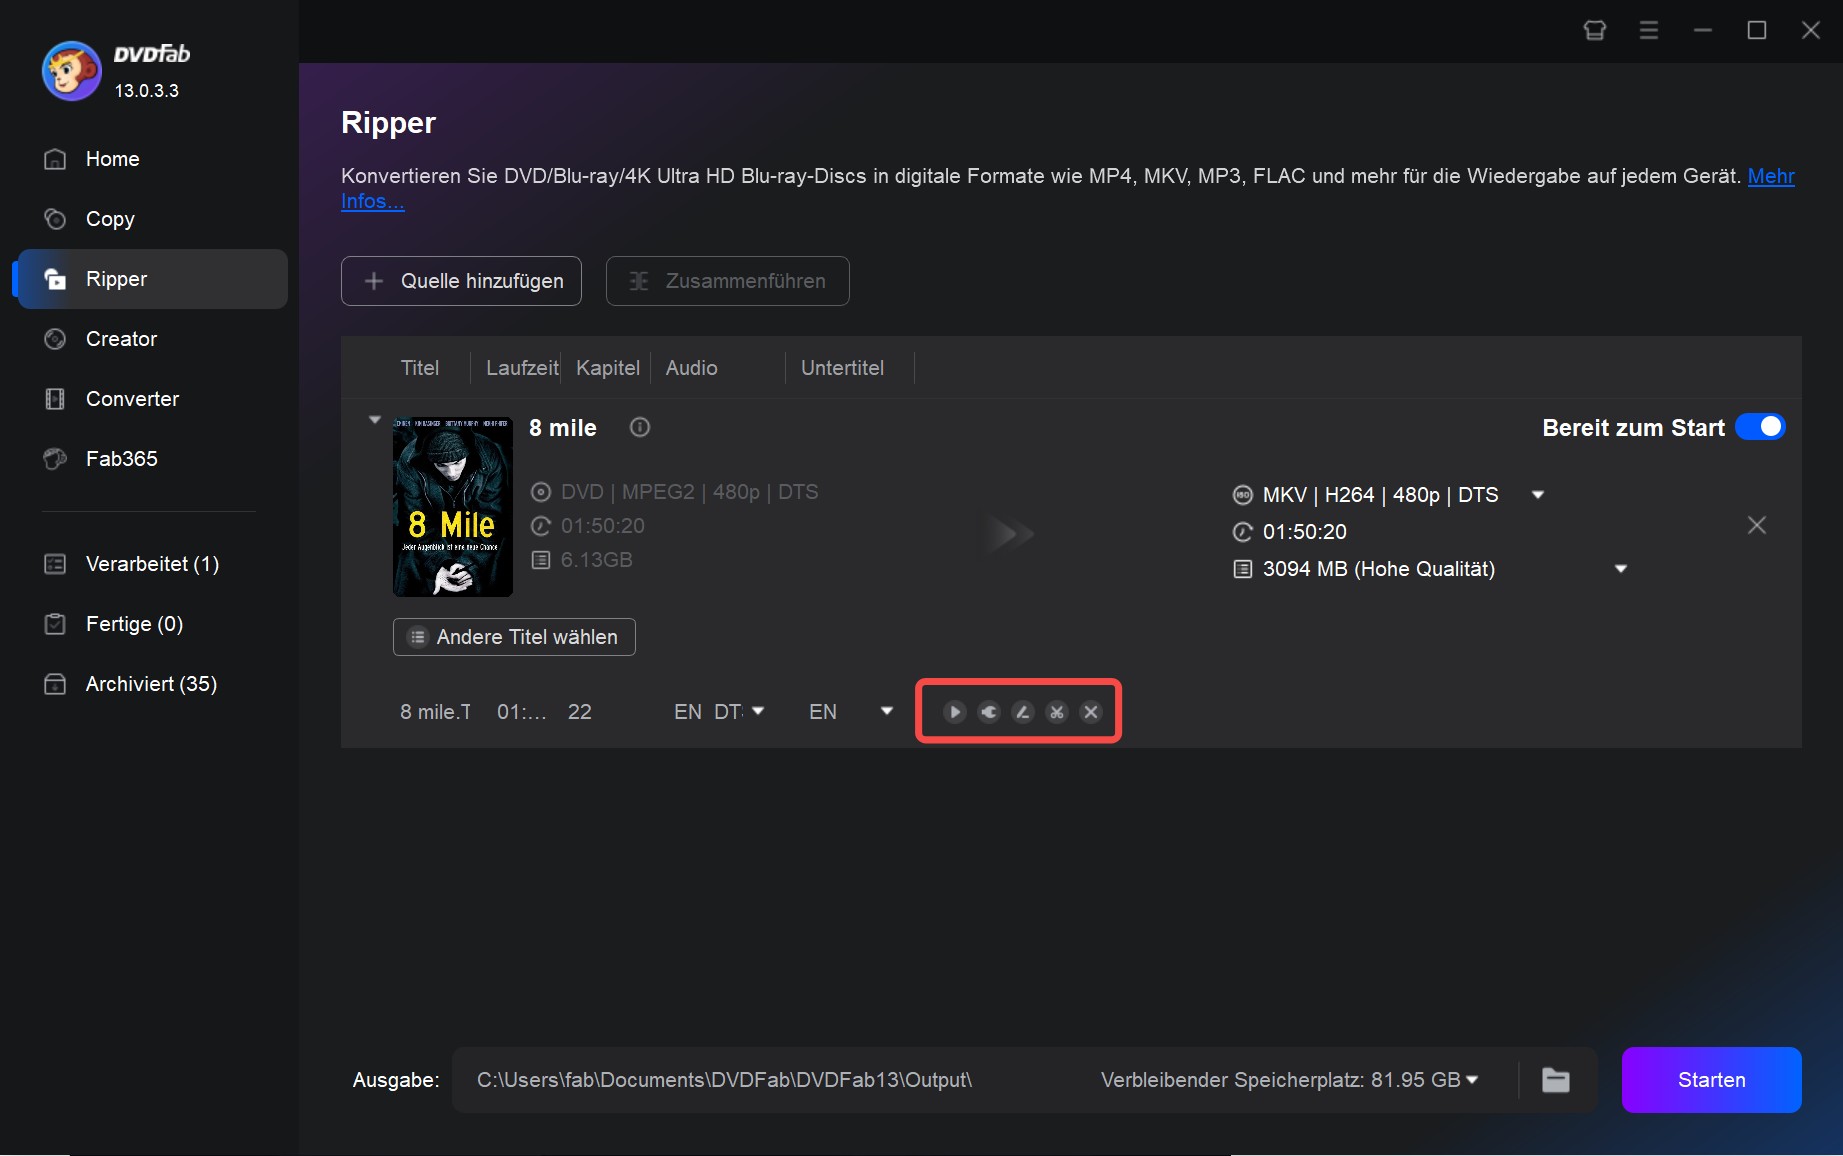Screen dimensions: 1843x1156
Task: Preview the title with play icon
Action: (955, 712)
